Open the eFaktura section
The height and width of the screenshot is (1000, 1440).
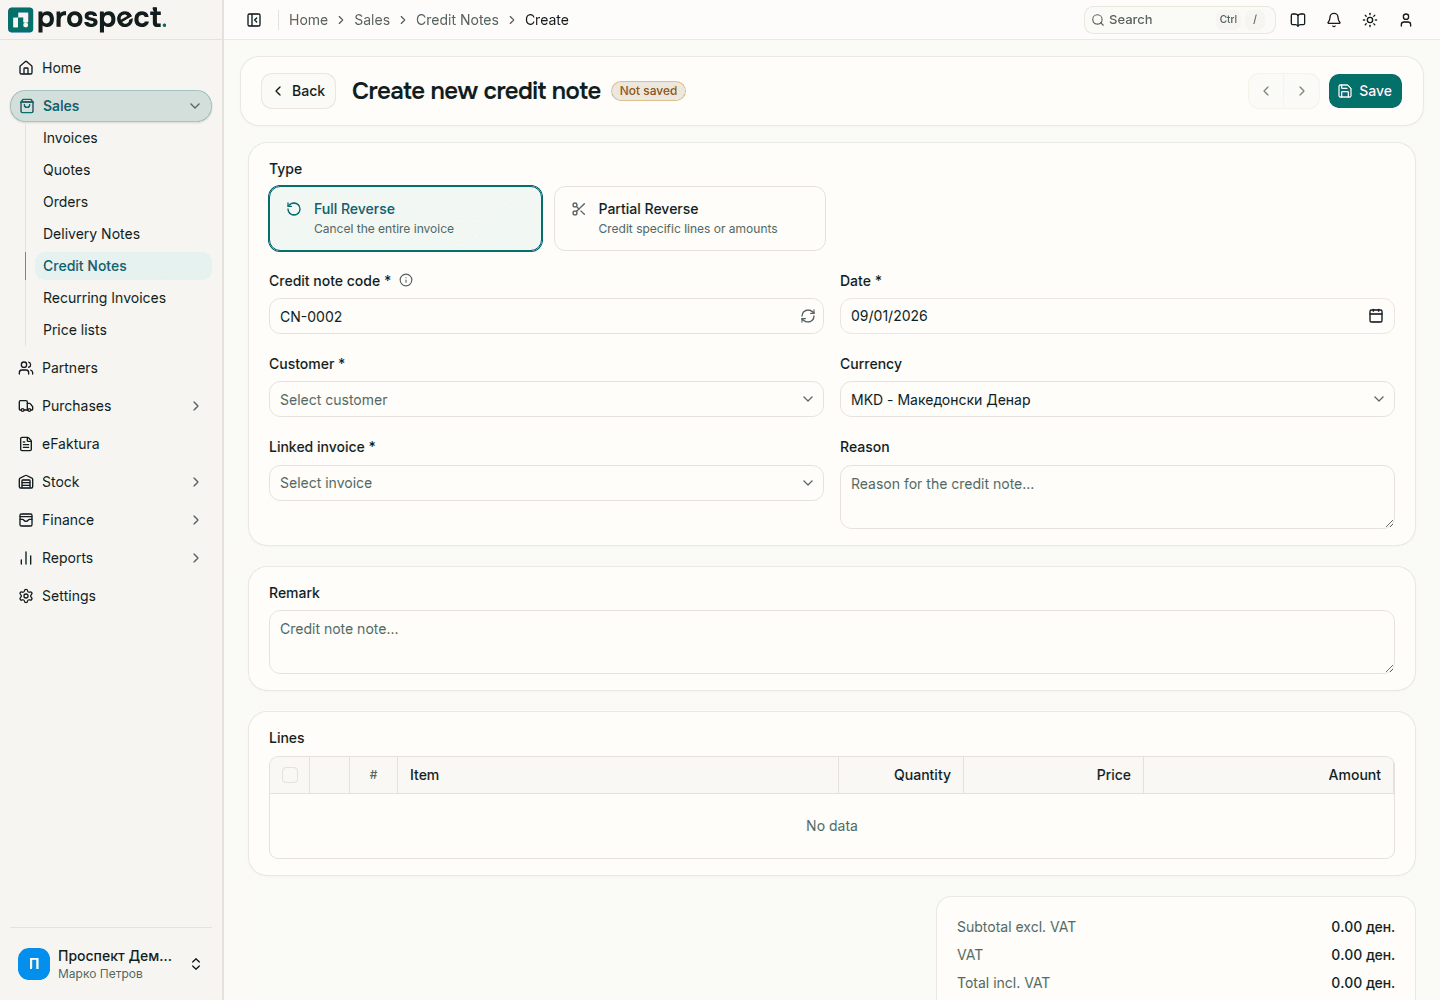pos(111,444)
